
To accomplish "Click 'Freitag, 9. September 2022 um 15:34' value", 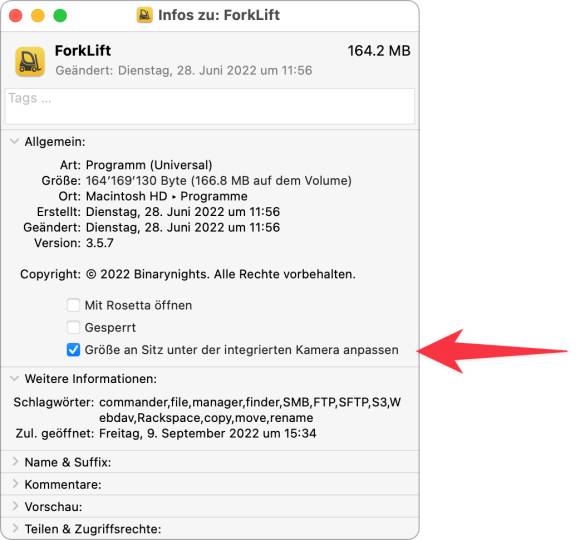I will (x=208, y=433).
